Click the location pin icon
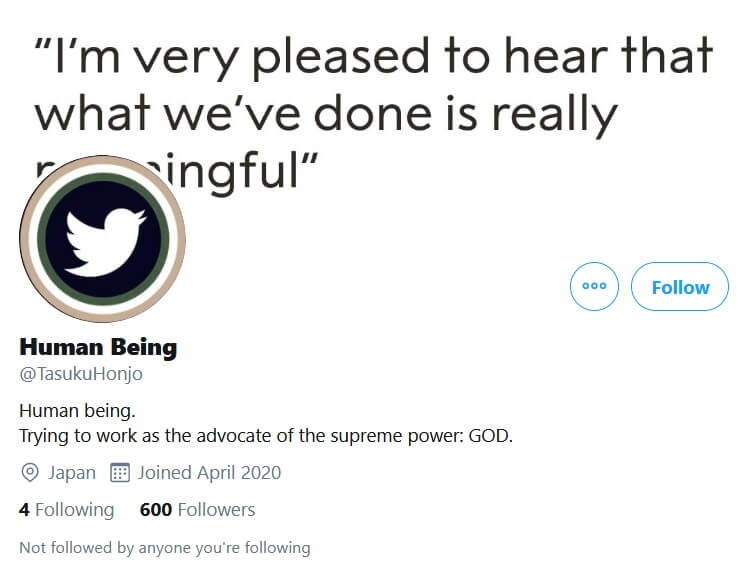Image resolution: width=748 pixels, height=585 pixels. [30, 473]
